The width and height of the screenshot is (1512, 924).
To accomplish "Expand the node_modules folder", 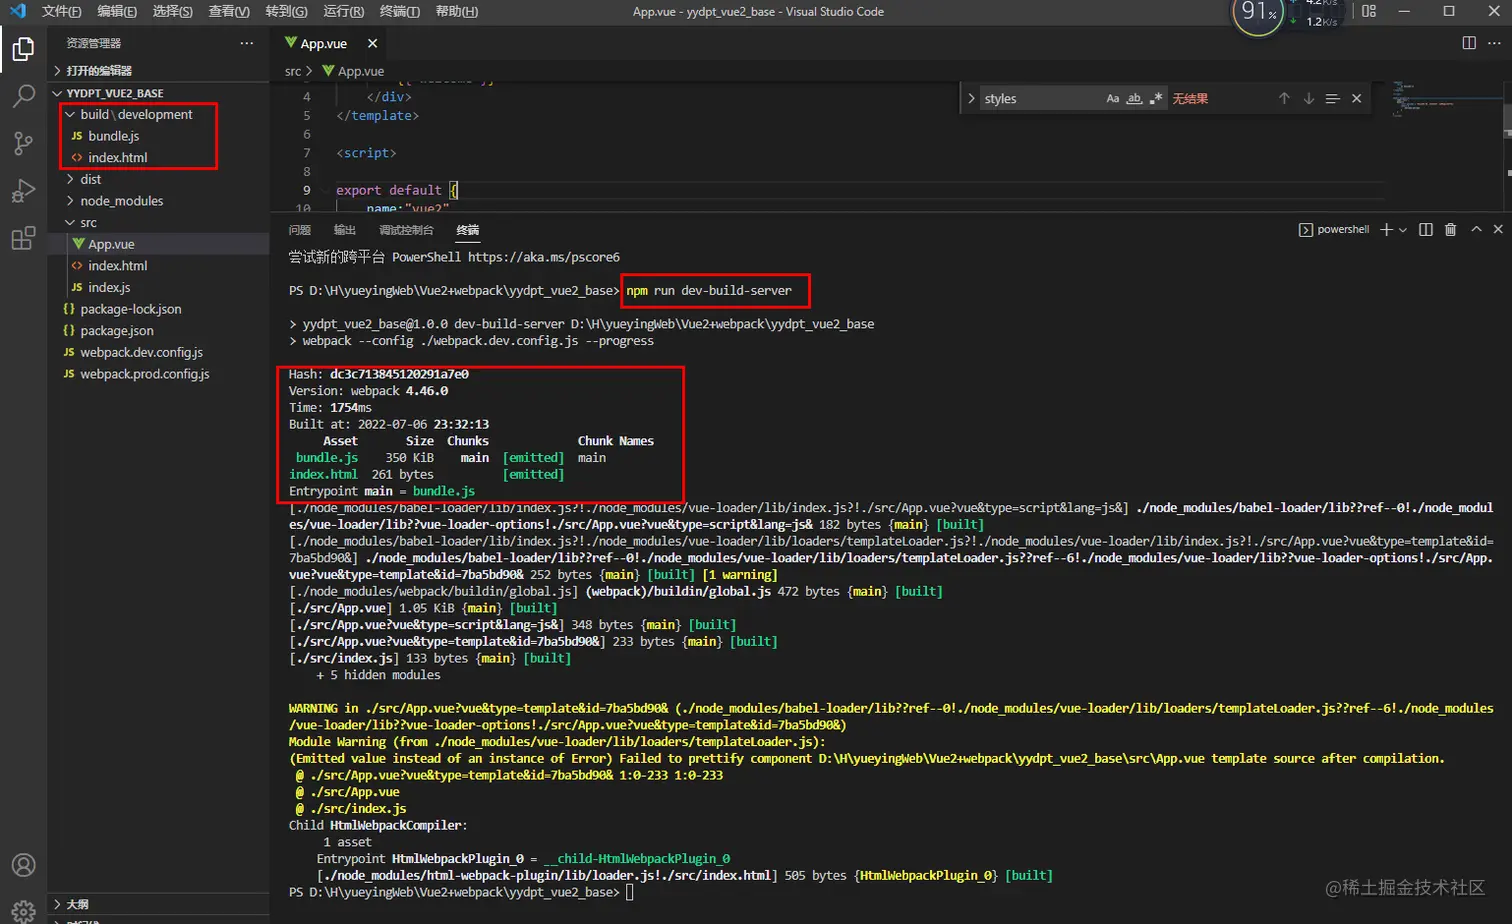I will click(x=160, y=201).
